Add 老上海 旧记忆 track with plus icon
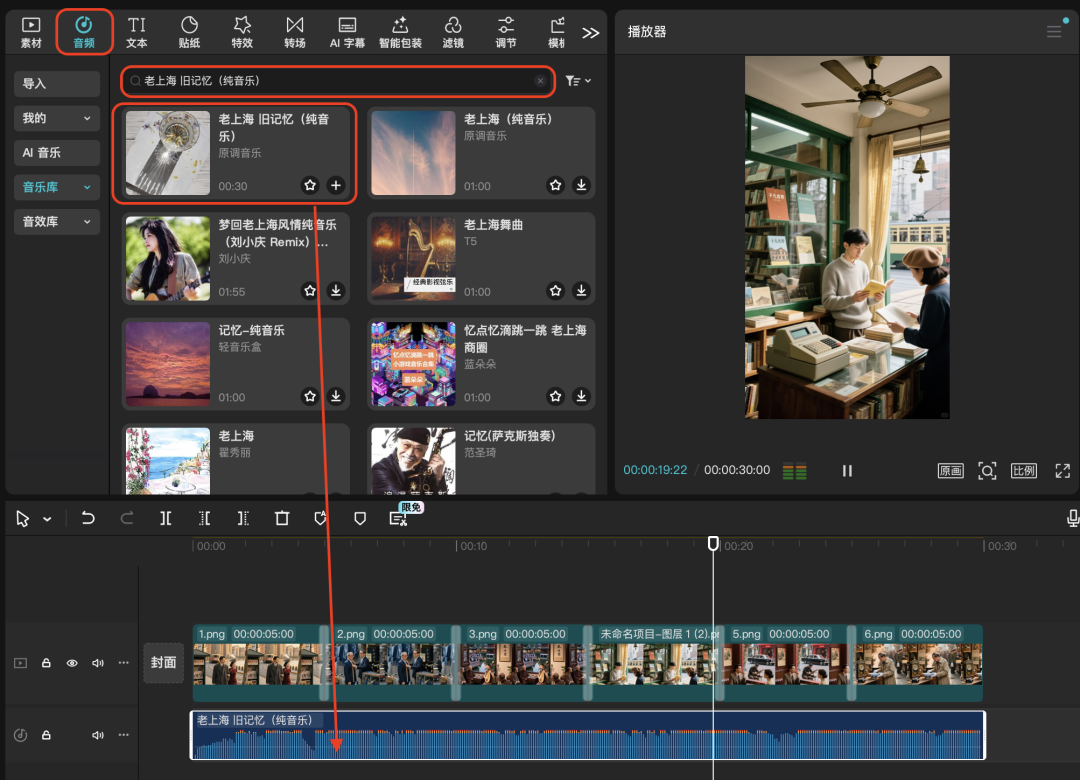The image size is (1080, 780). (x=336, y=185)
